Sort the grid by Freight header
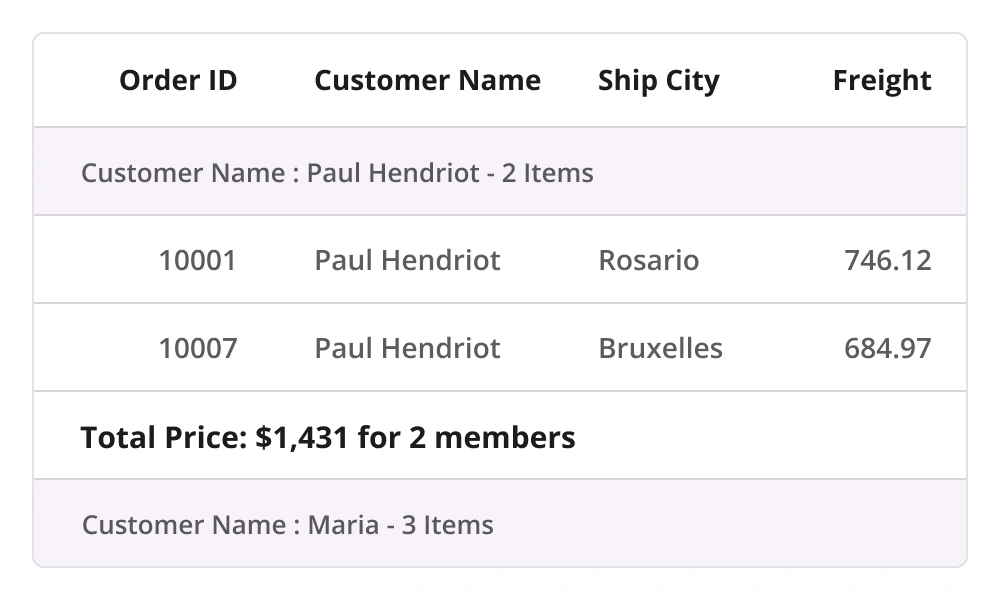 tap(881, 81)
